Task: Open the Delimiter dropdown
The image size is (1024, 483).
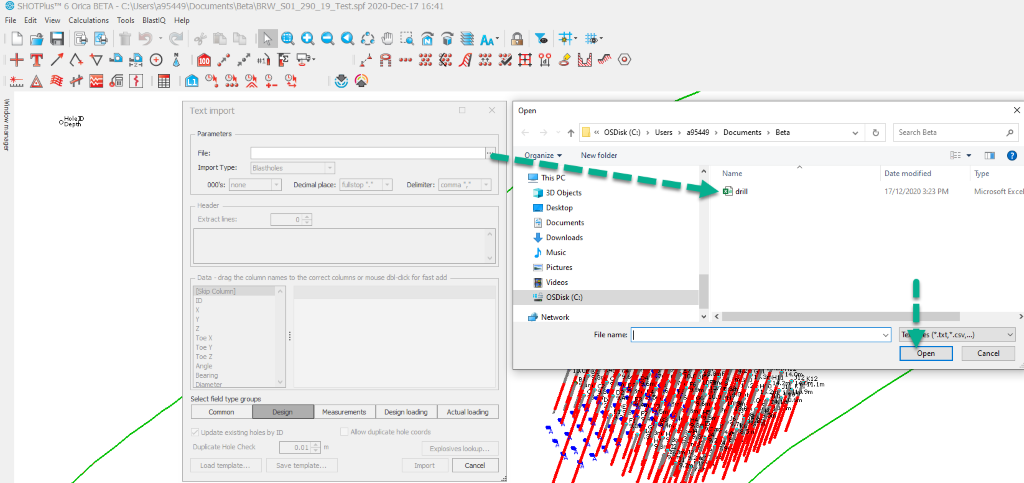Action: pyautogui.click(x=486, y=185)
